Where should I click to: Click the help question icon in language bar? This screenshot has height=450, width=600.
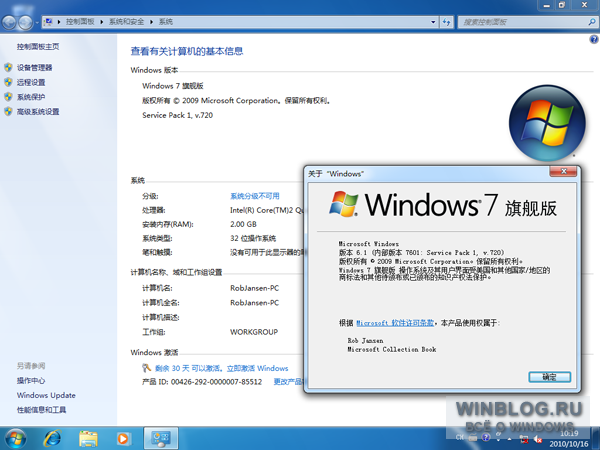pos(486,437)
